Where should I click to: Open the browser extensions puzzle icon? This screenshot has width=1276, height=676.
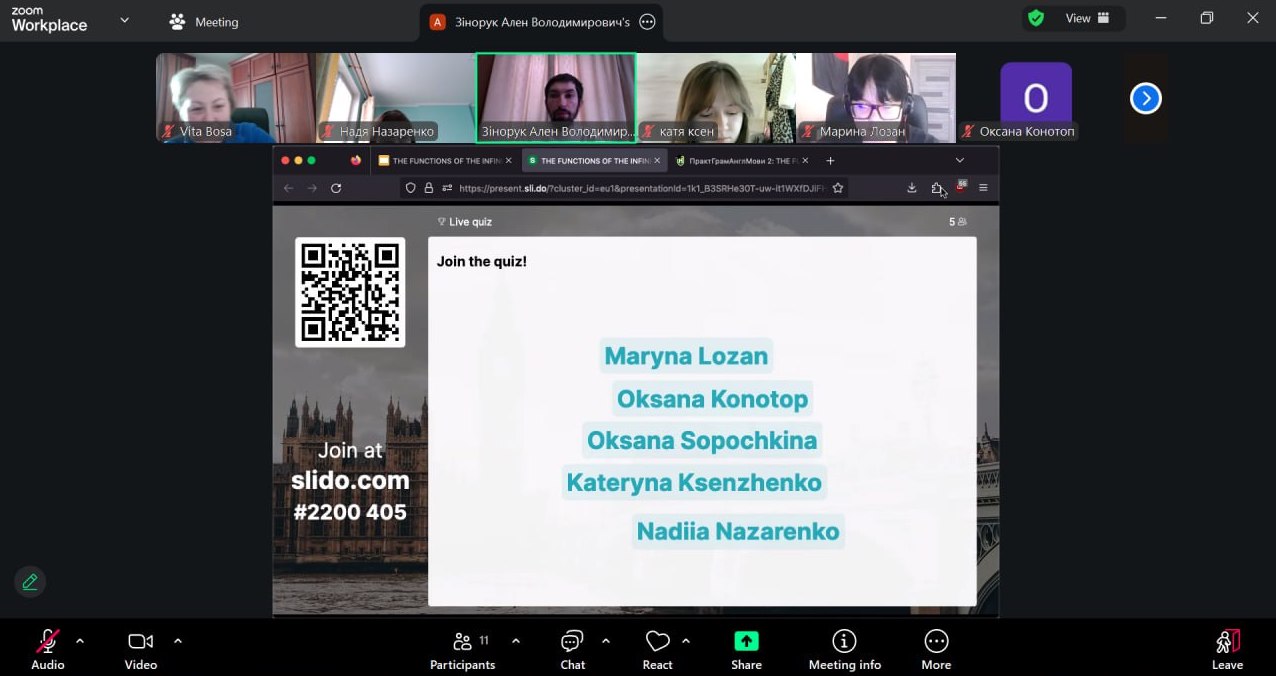coord(937,188)
